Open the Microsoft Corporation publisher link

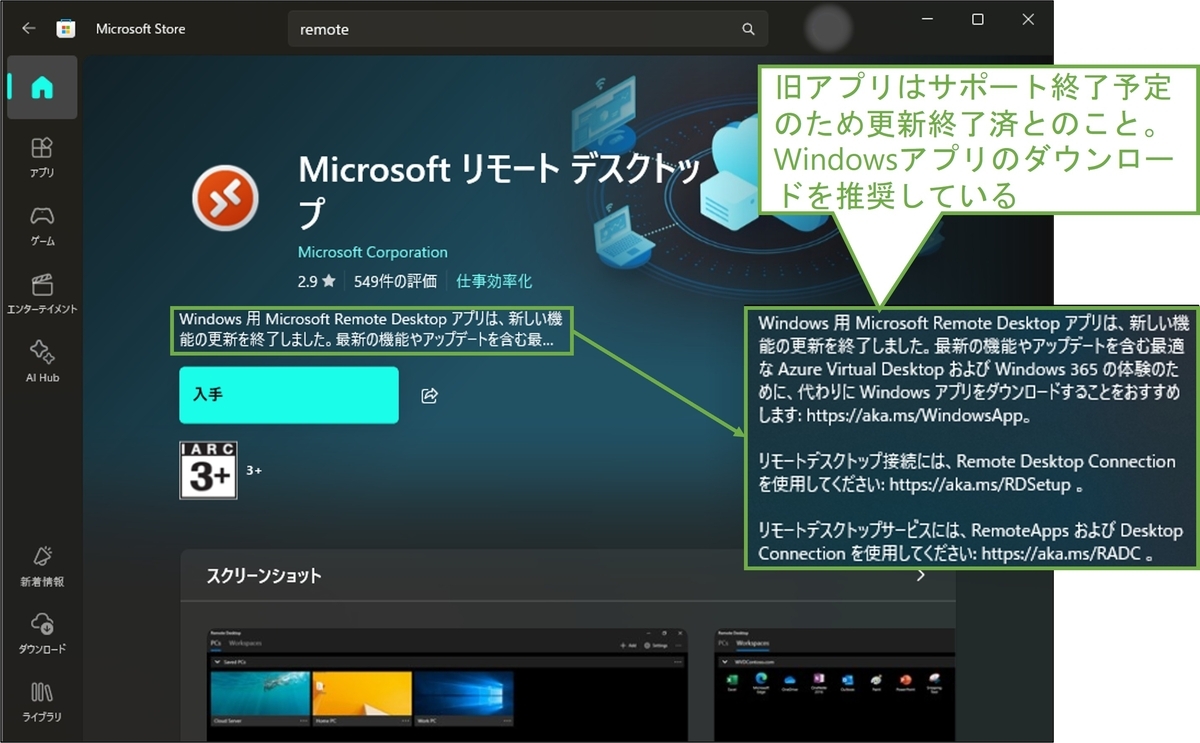373,252
